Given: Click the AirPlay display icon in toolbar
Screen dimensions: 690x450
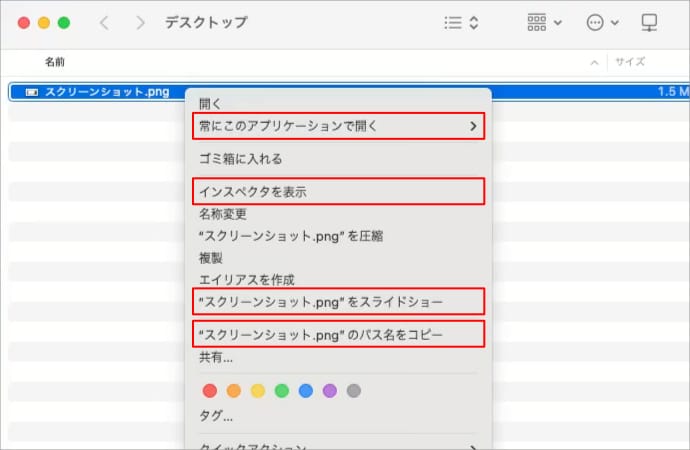Looking at the screenshot, I should tap(648, 22).
